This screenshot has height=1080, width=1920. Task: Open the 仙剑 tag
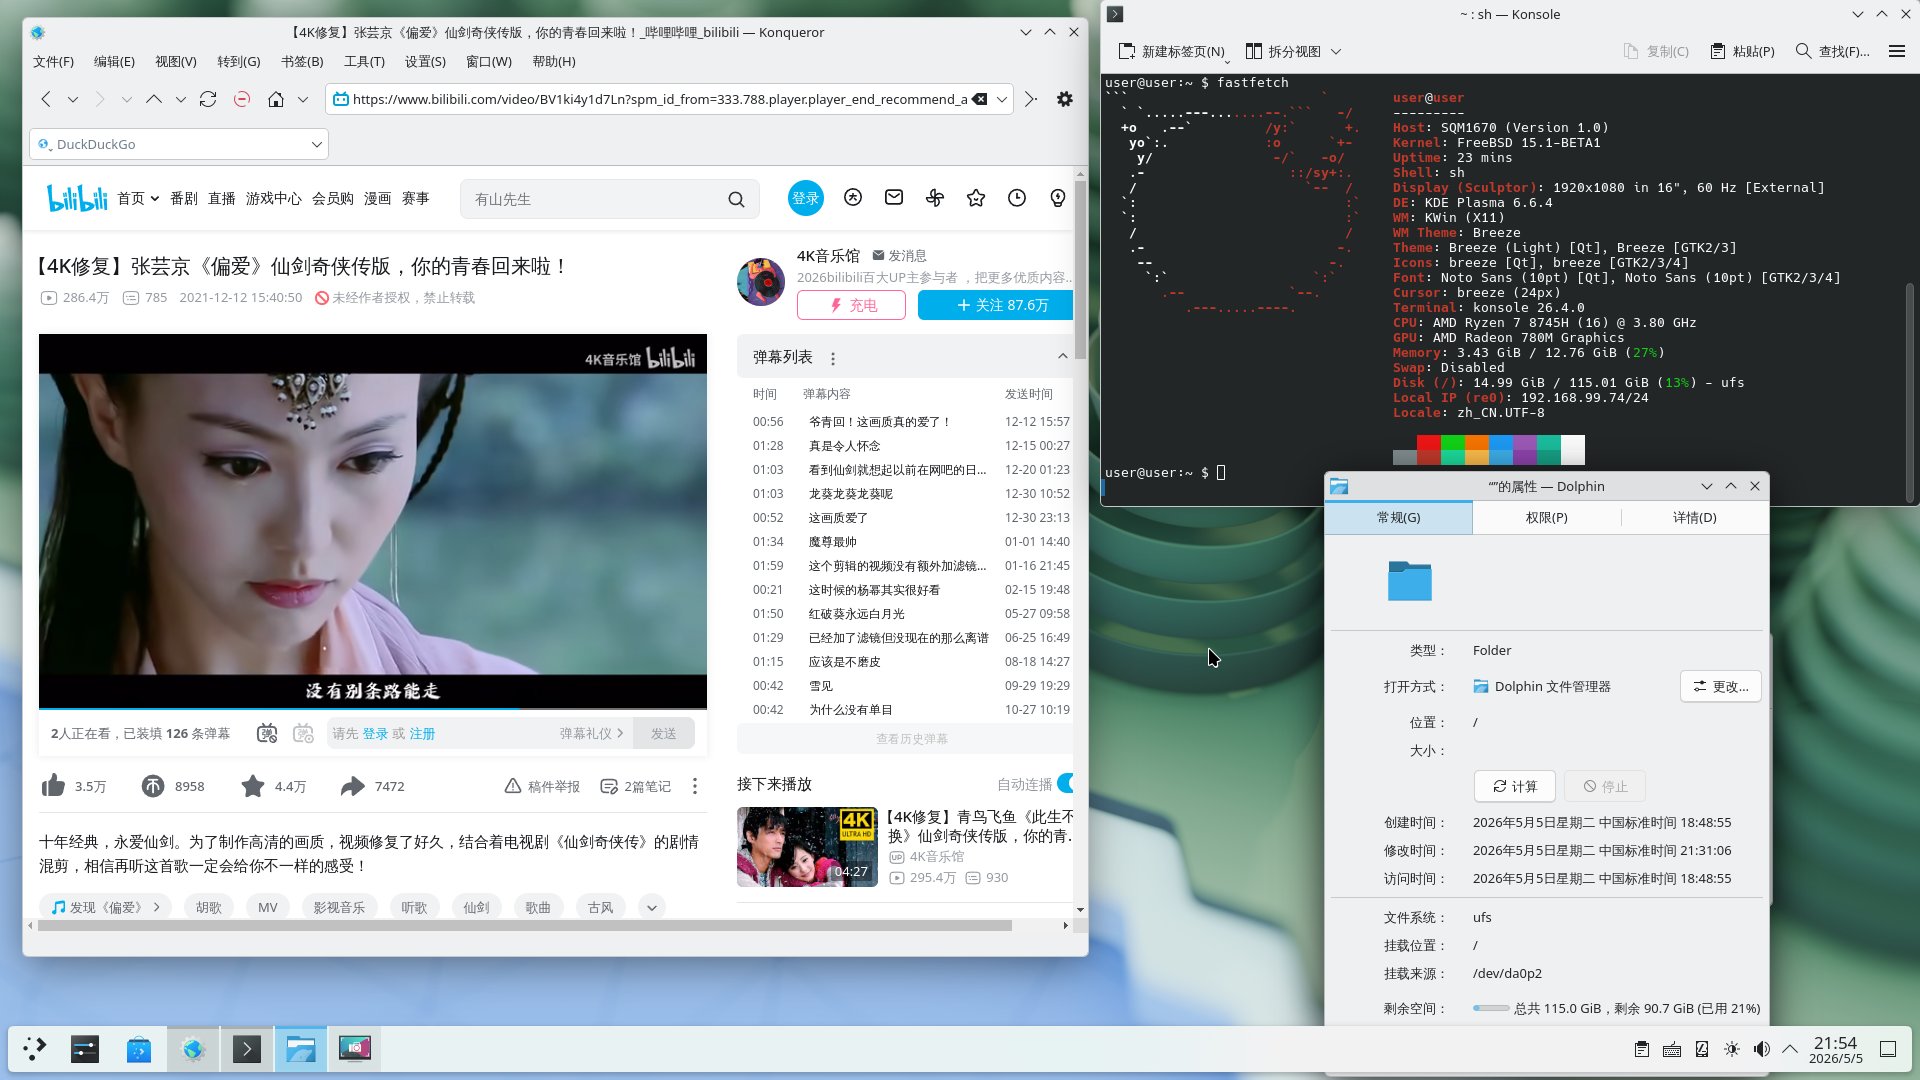point(476,907)
